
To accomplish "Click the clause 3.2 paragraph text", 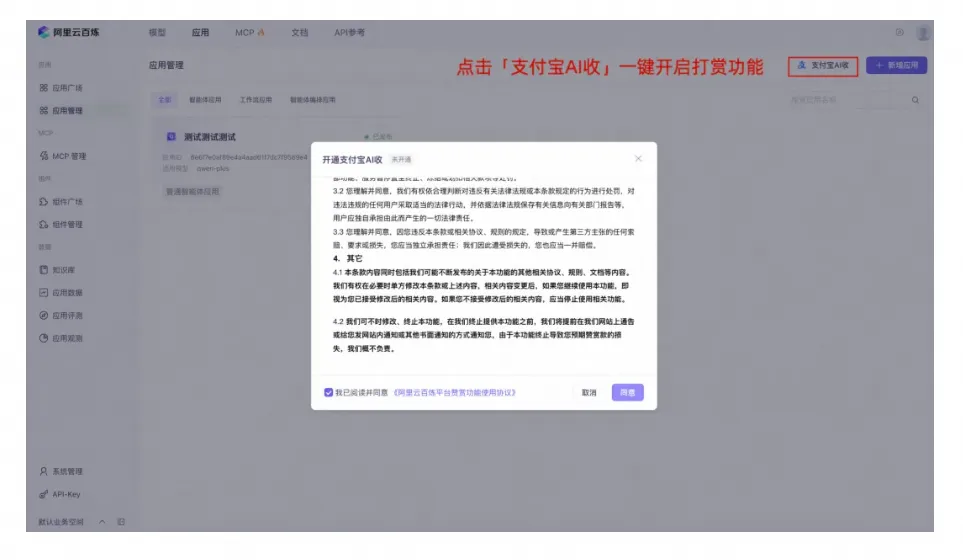I will pyautogui.click(x=484, y=204).
